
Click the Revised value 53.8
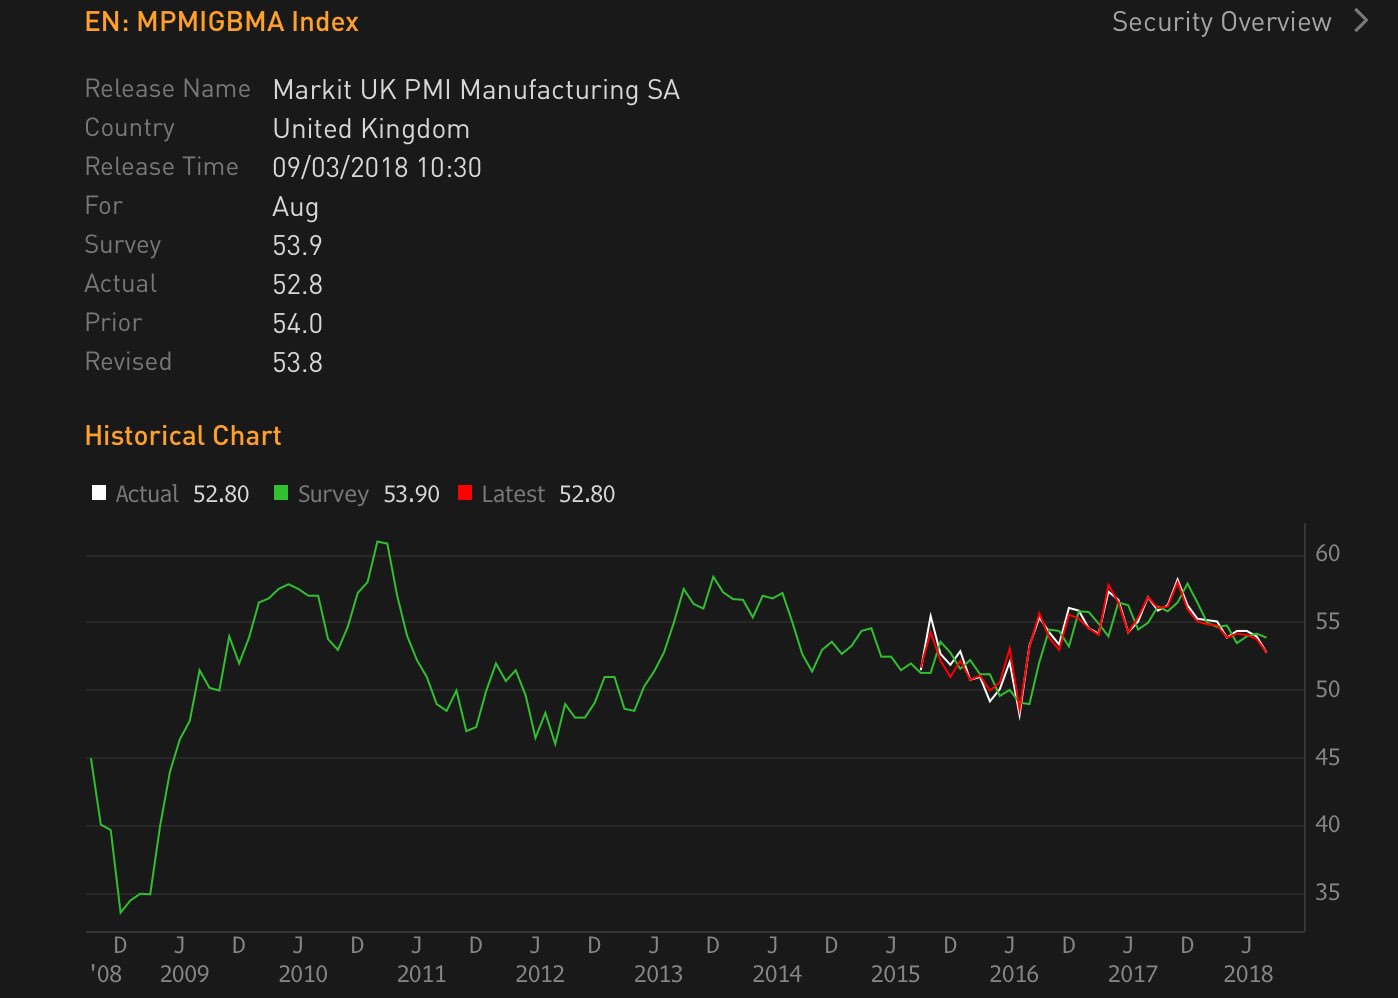(297, 362)
